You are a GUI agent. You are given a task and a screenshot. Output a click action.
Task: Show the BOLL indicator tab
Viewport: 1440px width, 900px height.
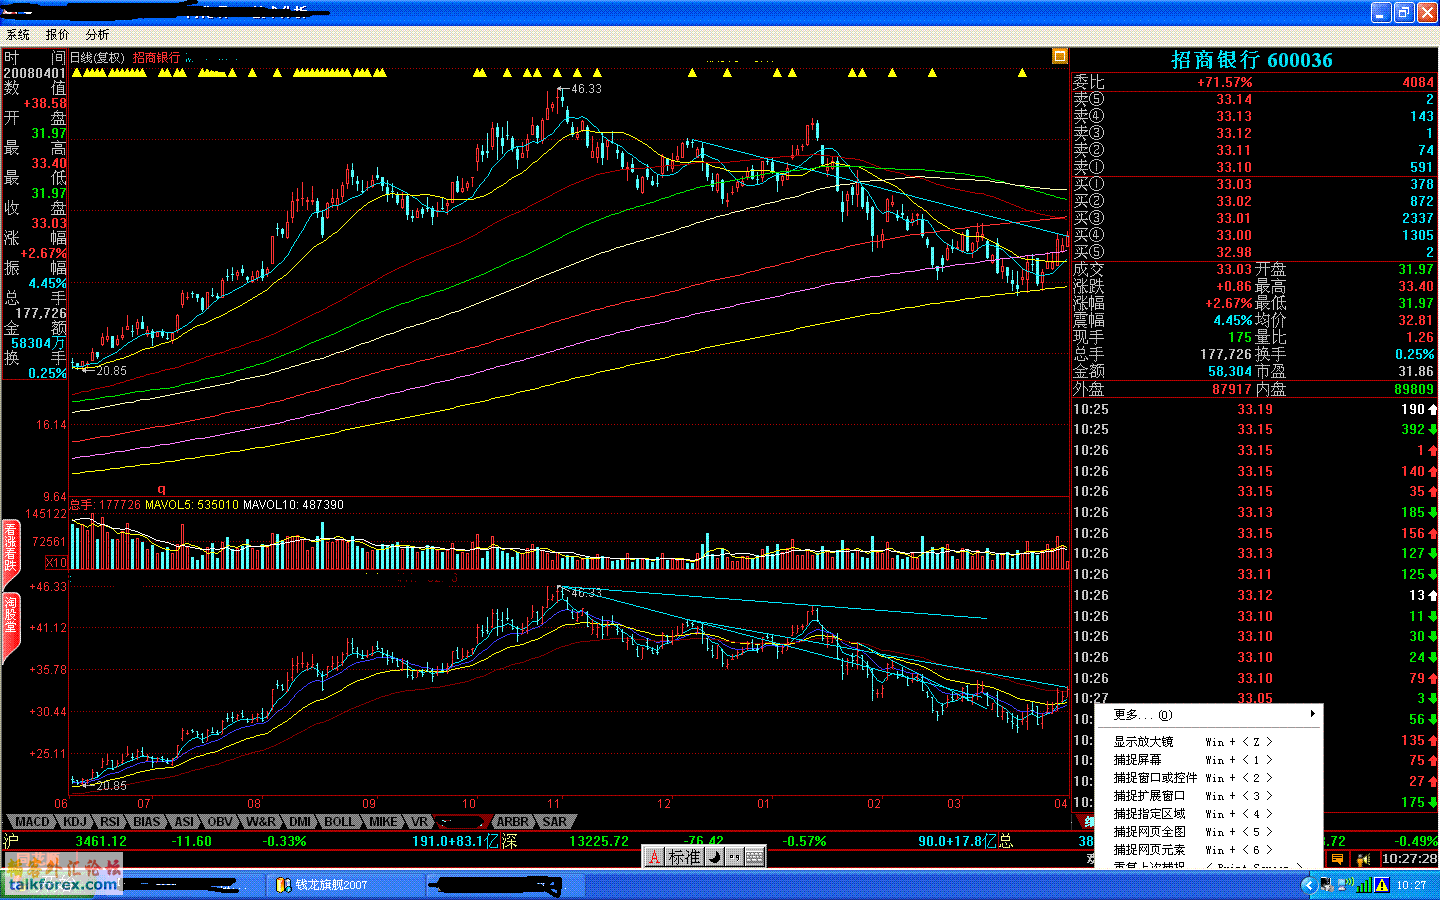[339, 822]
